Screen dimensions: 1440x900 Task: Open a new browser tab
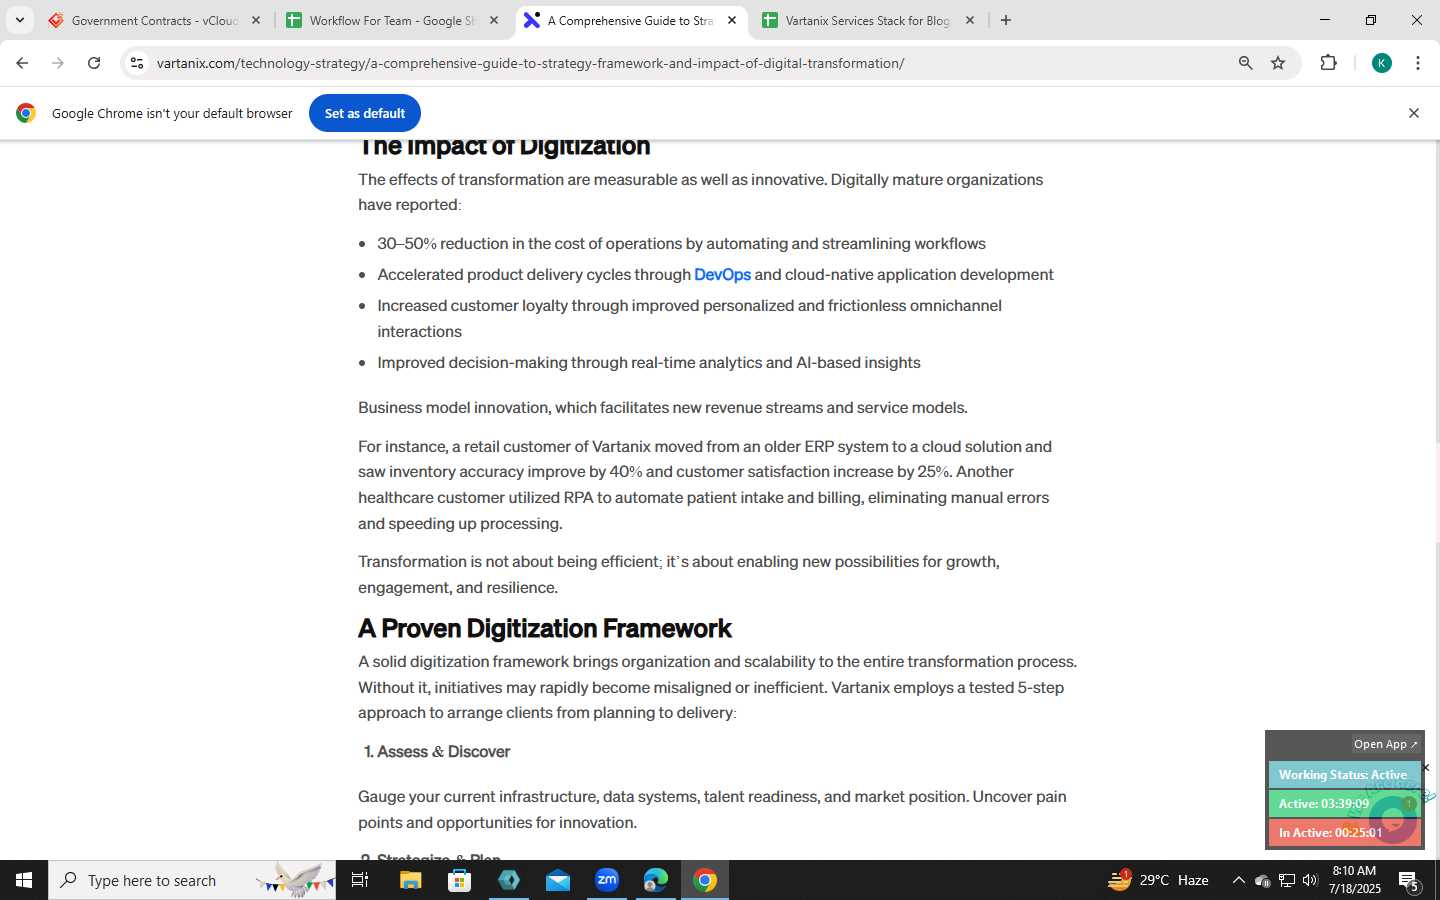click(1006, 20)
